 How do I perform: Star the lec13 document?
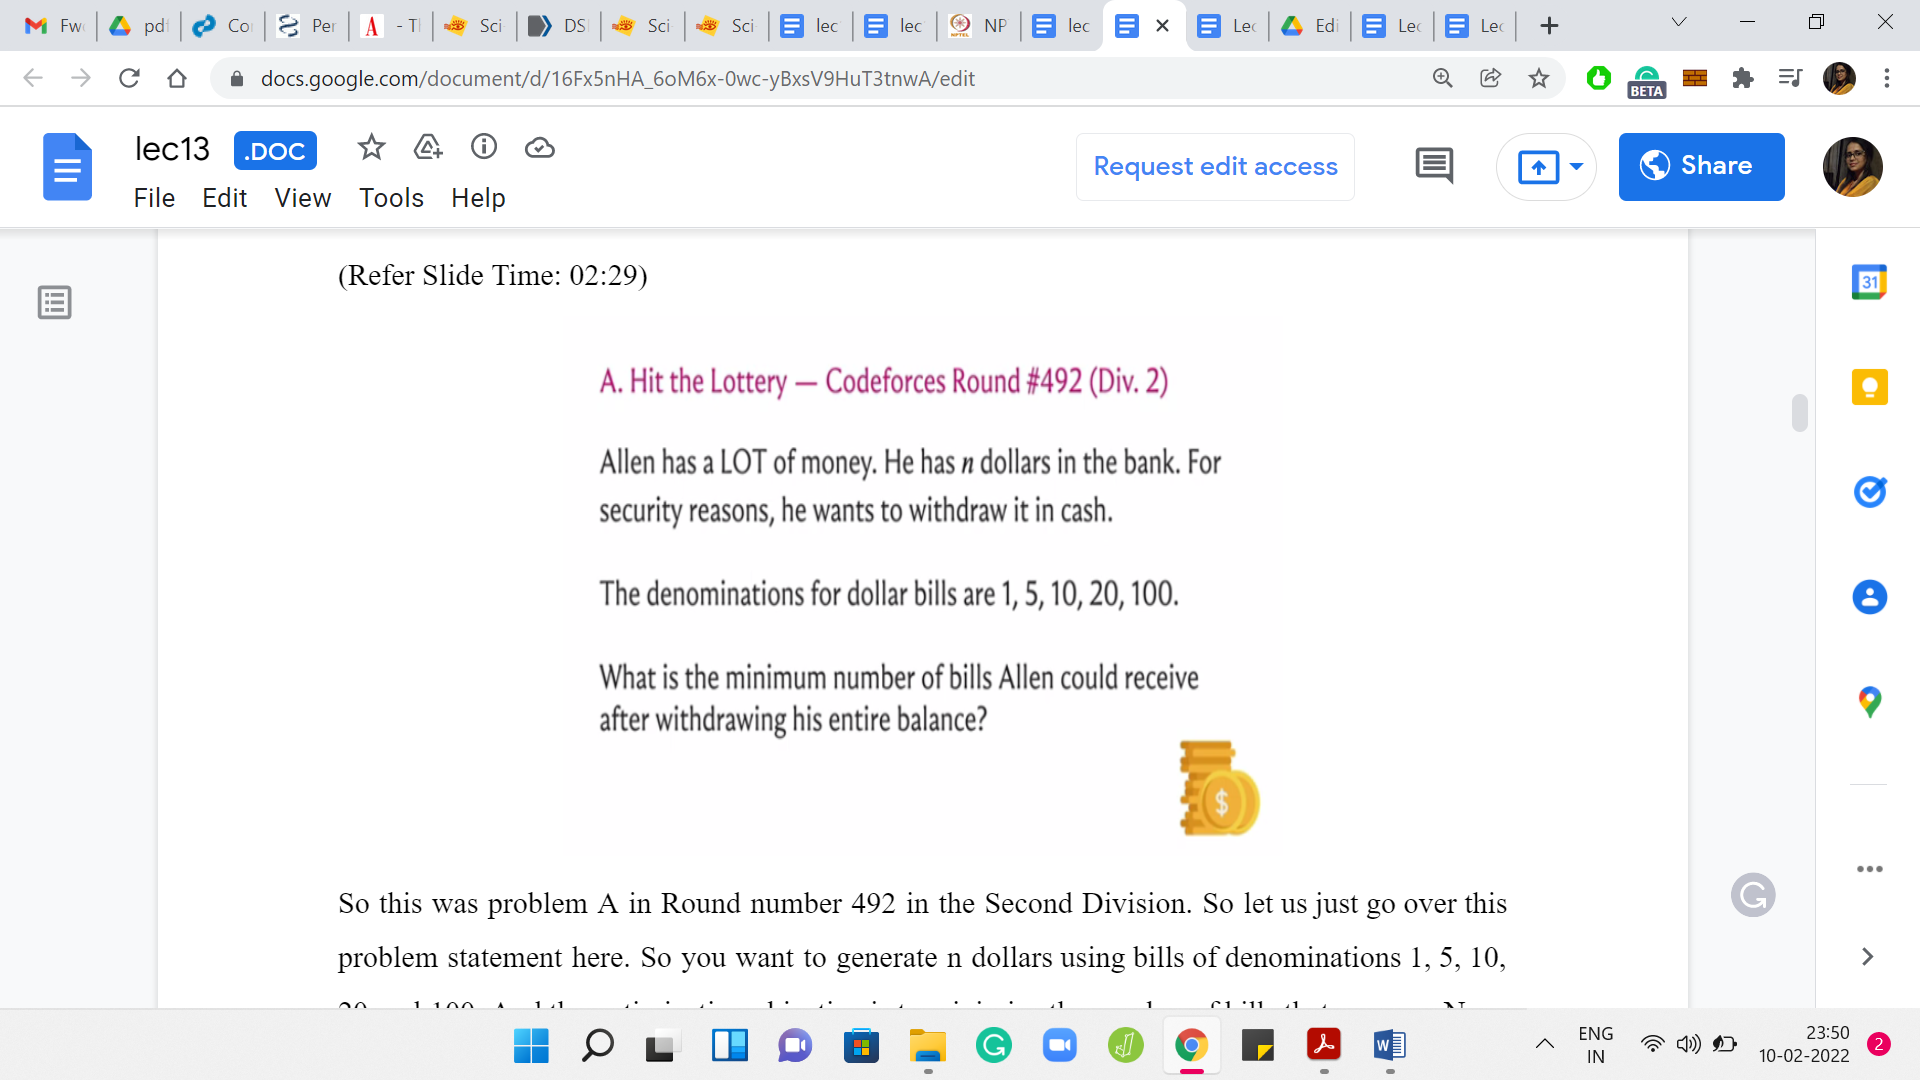[371, 148]
